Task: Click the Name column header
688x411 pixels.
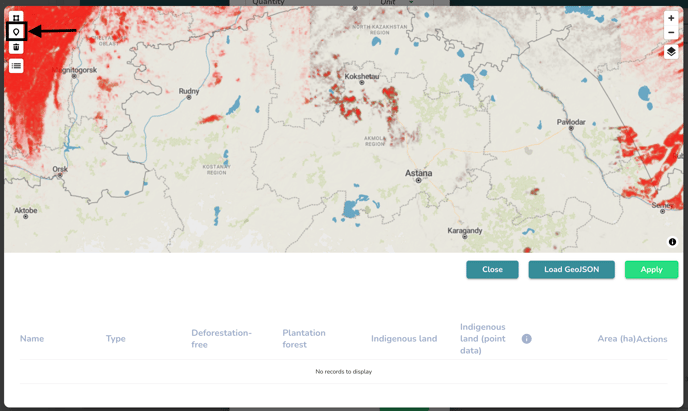Action: [x=32, y=339]
